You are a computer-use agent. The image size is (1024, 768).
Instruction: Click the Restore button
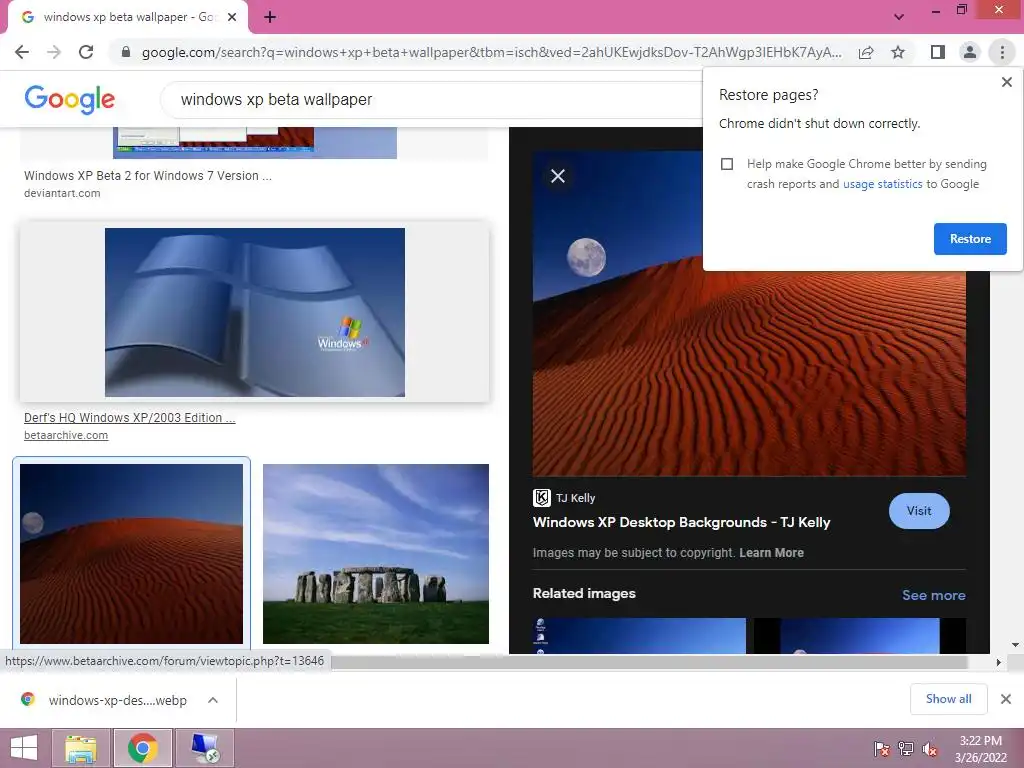coord(970,239)
